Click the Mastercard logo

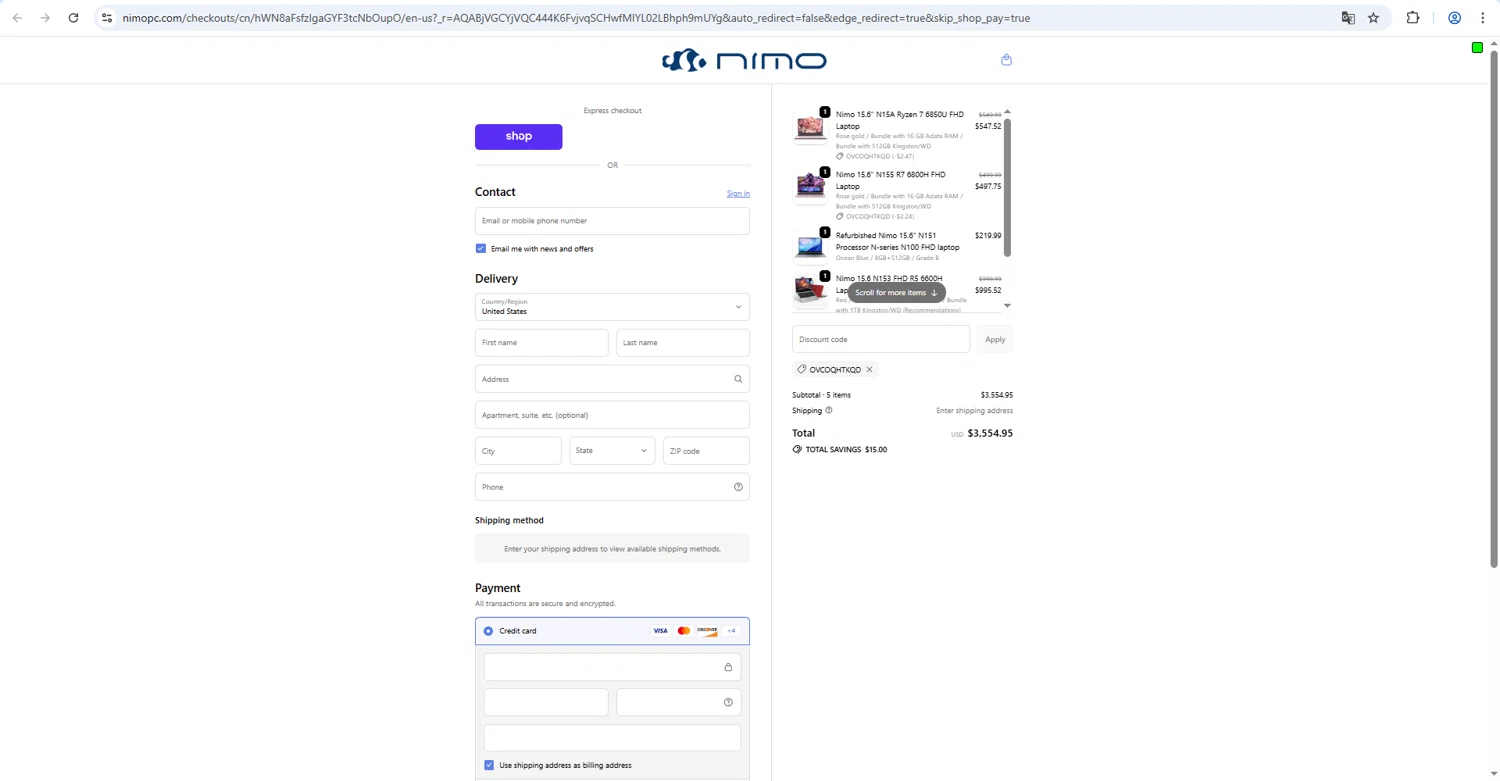684,631
